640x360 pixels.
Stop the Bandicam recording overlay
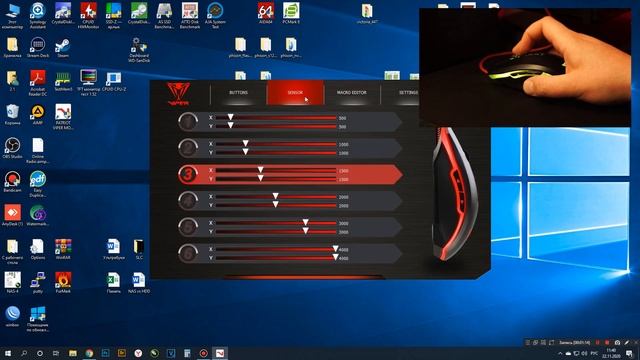pos(607,342)
